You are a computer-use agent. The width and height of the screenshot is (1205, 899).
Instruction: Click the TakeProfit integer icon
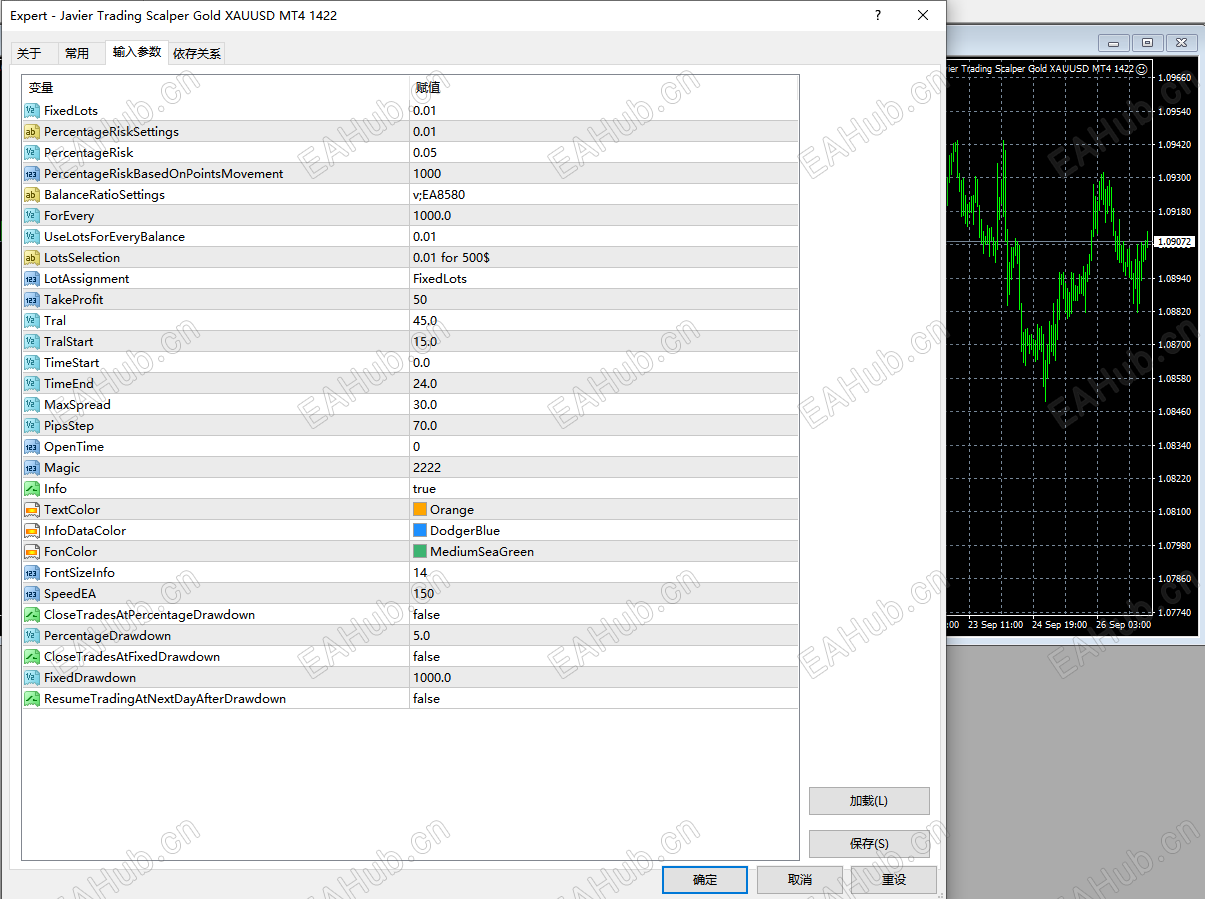tap(32, 300)
